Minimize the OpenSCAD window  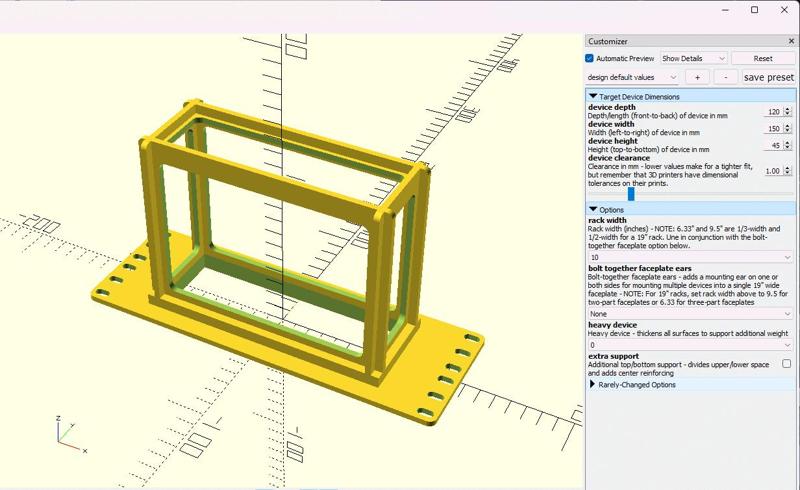pyautogui.click(x=727, y=10)
